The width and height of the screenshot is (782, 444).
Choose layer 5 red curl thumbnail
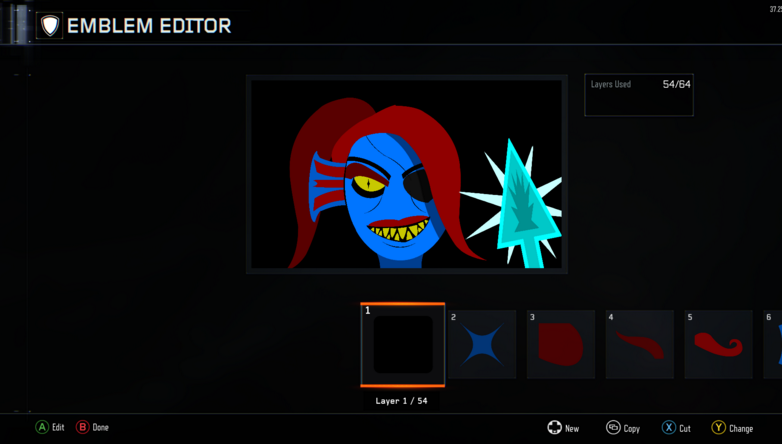[x=718, y=345]
